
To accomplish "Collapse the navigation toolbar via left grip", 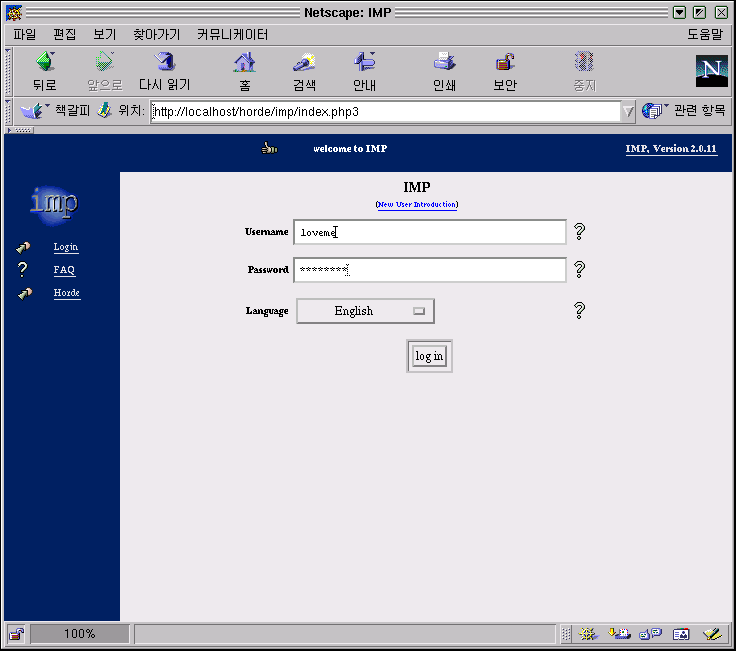I will click(8, 72).
